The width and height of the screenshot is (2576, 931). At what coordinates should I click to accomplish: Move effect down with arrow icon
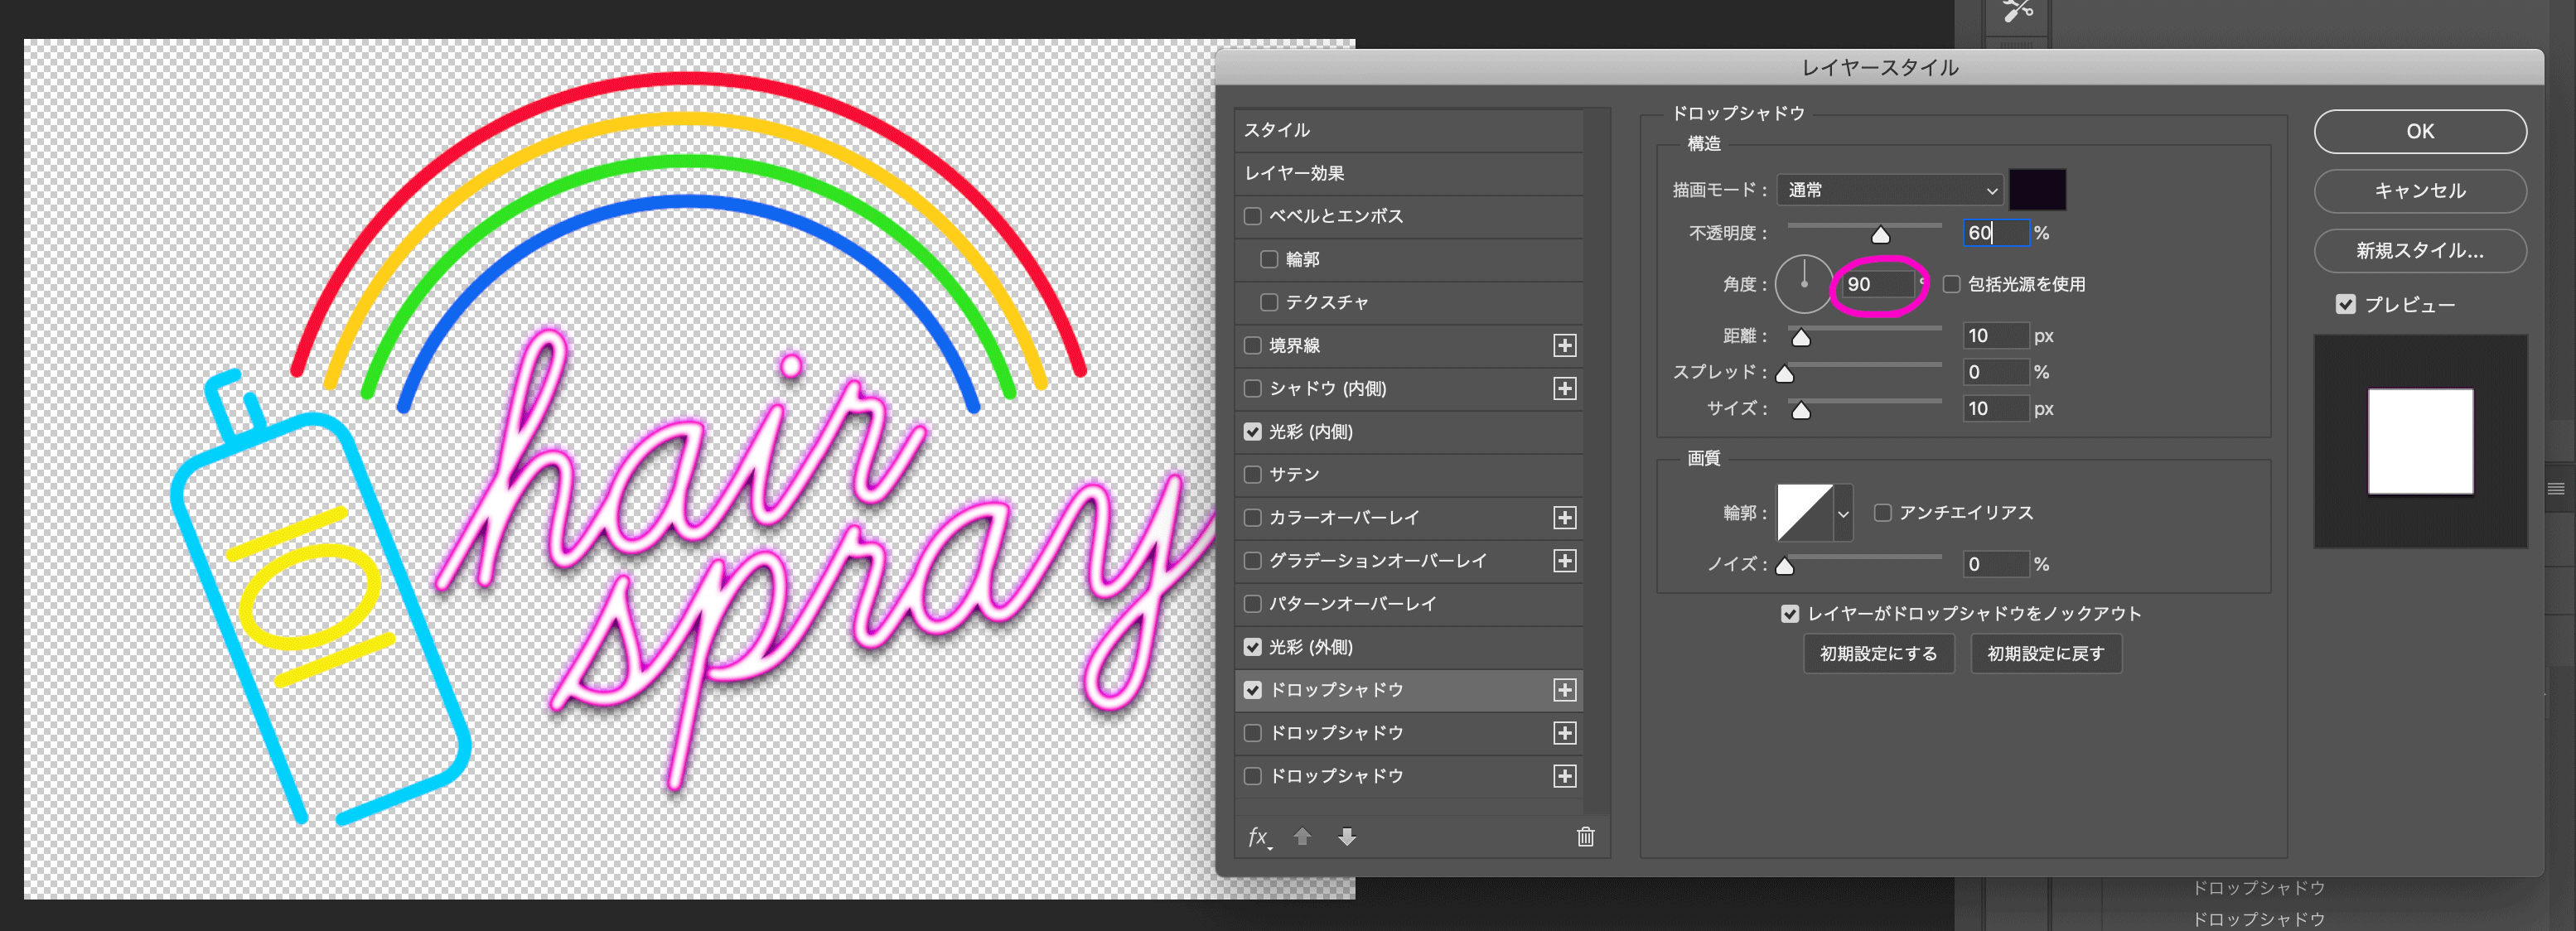pos(1347,837)
